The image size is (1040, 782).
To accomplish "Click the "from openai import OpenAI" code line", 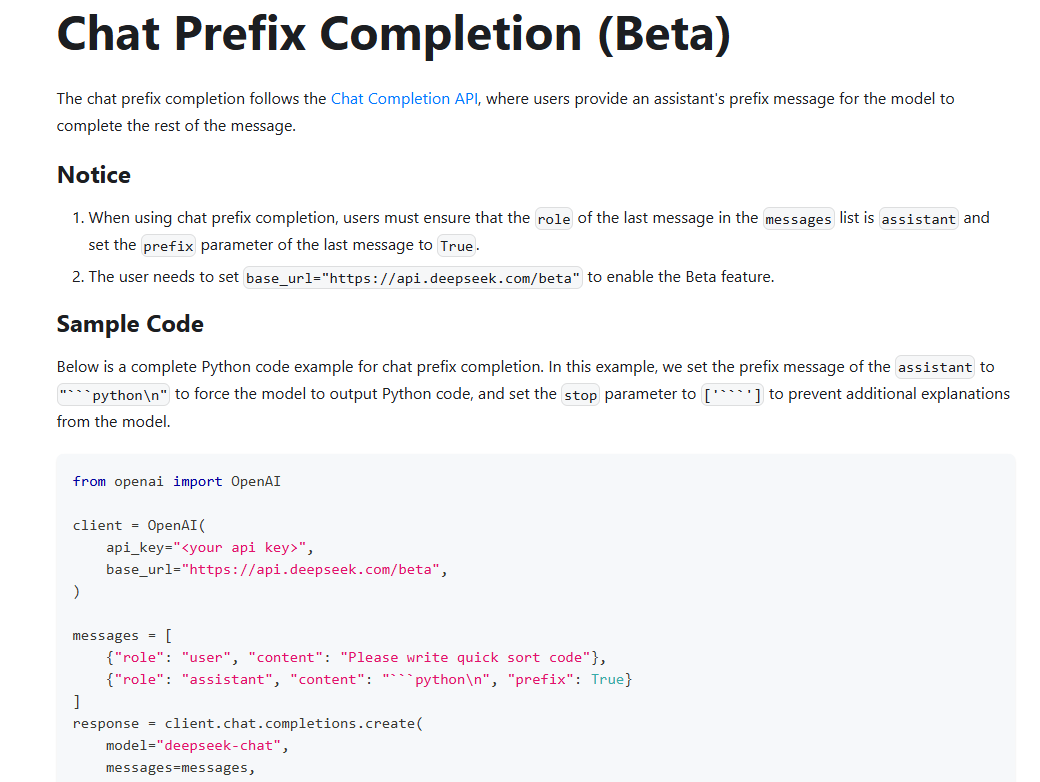I will [x=177, y=482].
